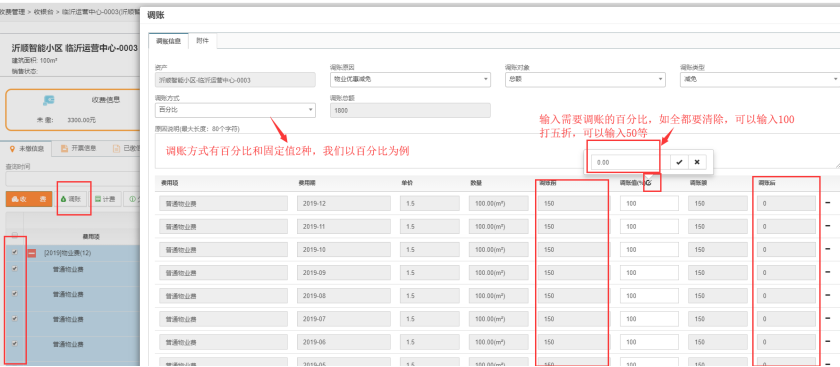
Task: Click the 未缴 amount 3300.00元
Action: pos(81,121)
